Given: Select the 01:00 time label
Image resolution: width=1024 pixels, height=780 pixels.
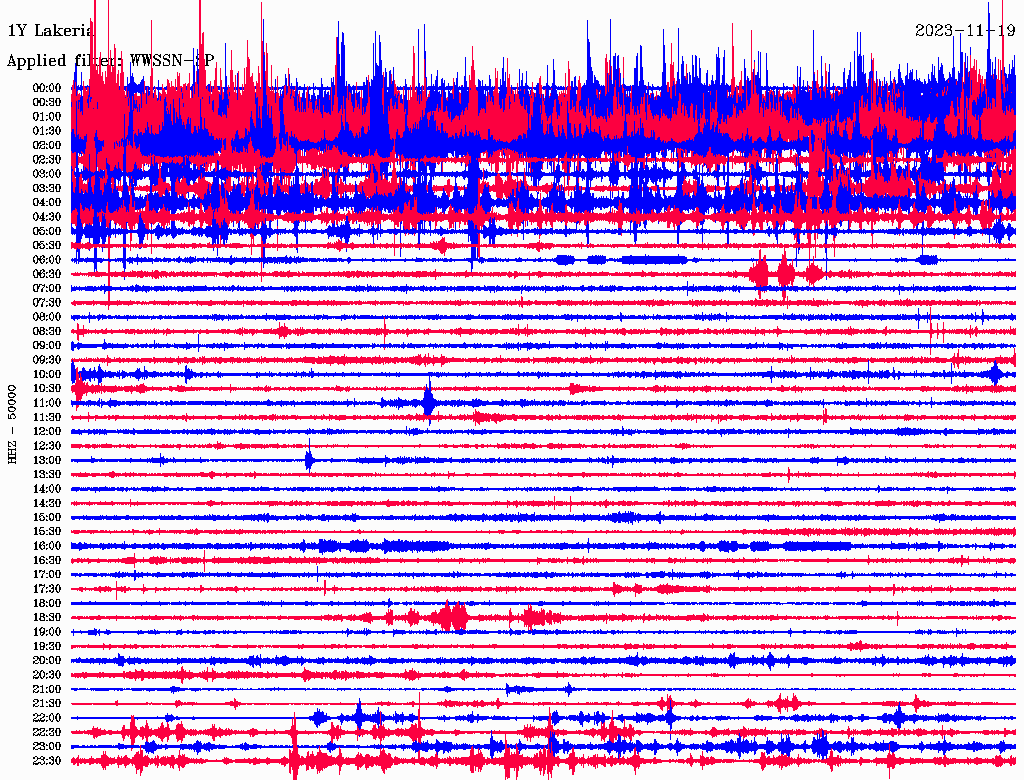Looking at the screenshot, I should [x=47, y=117].
